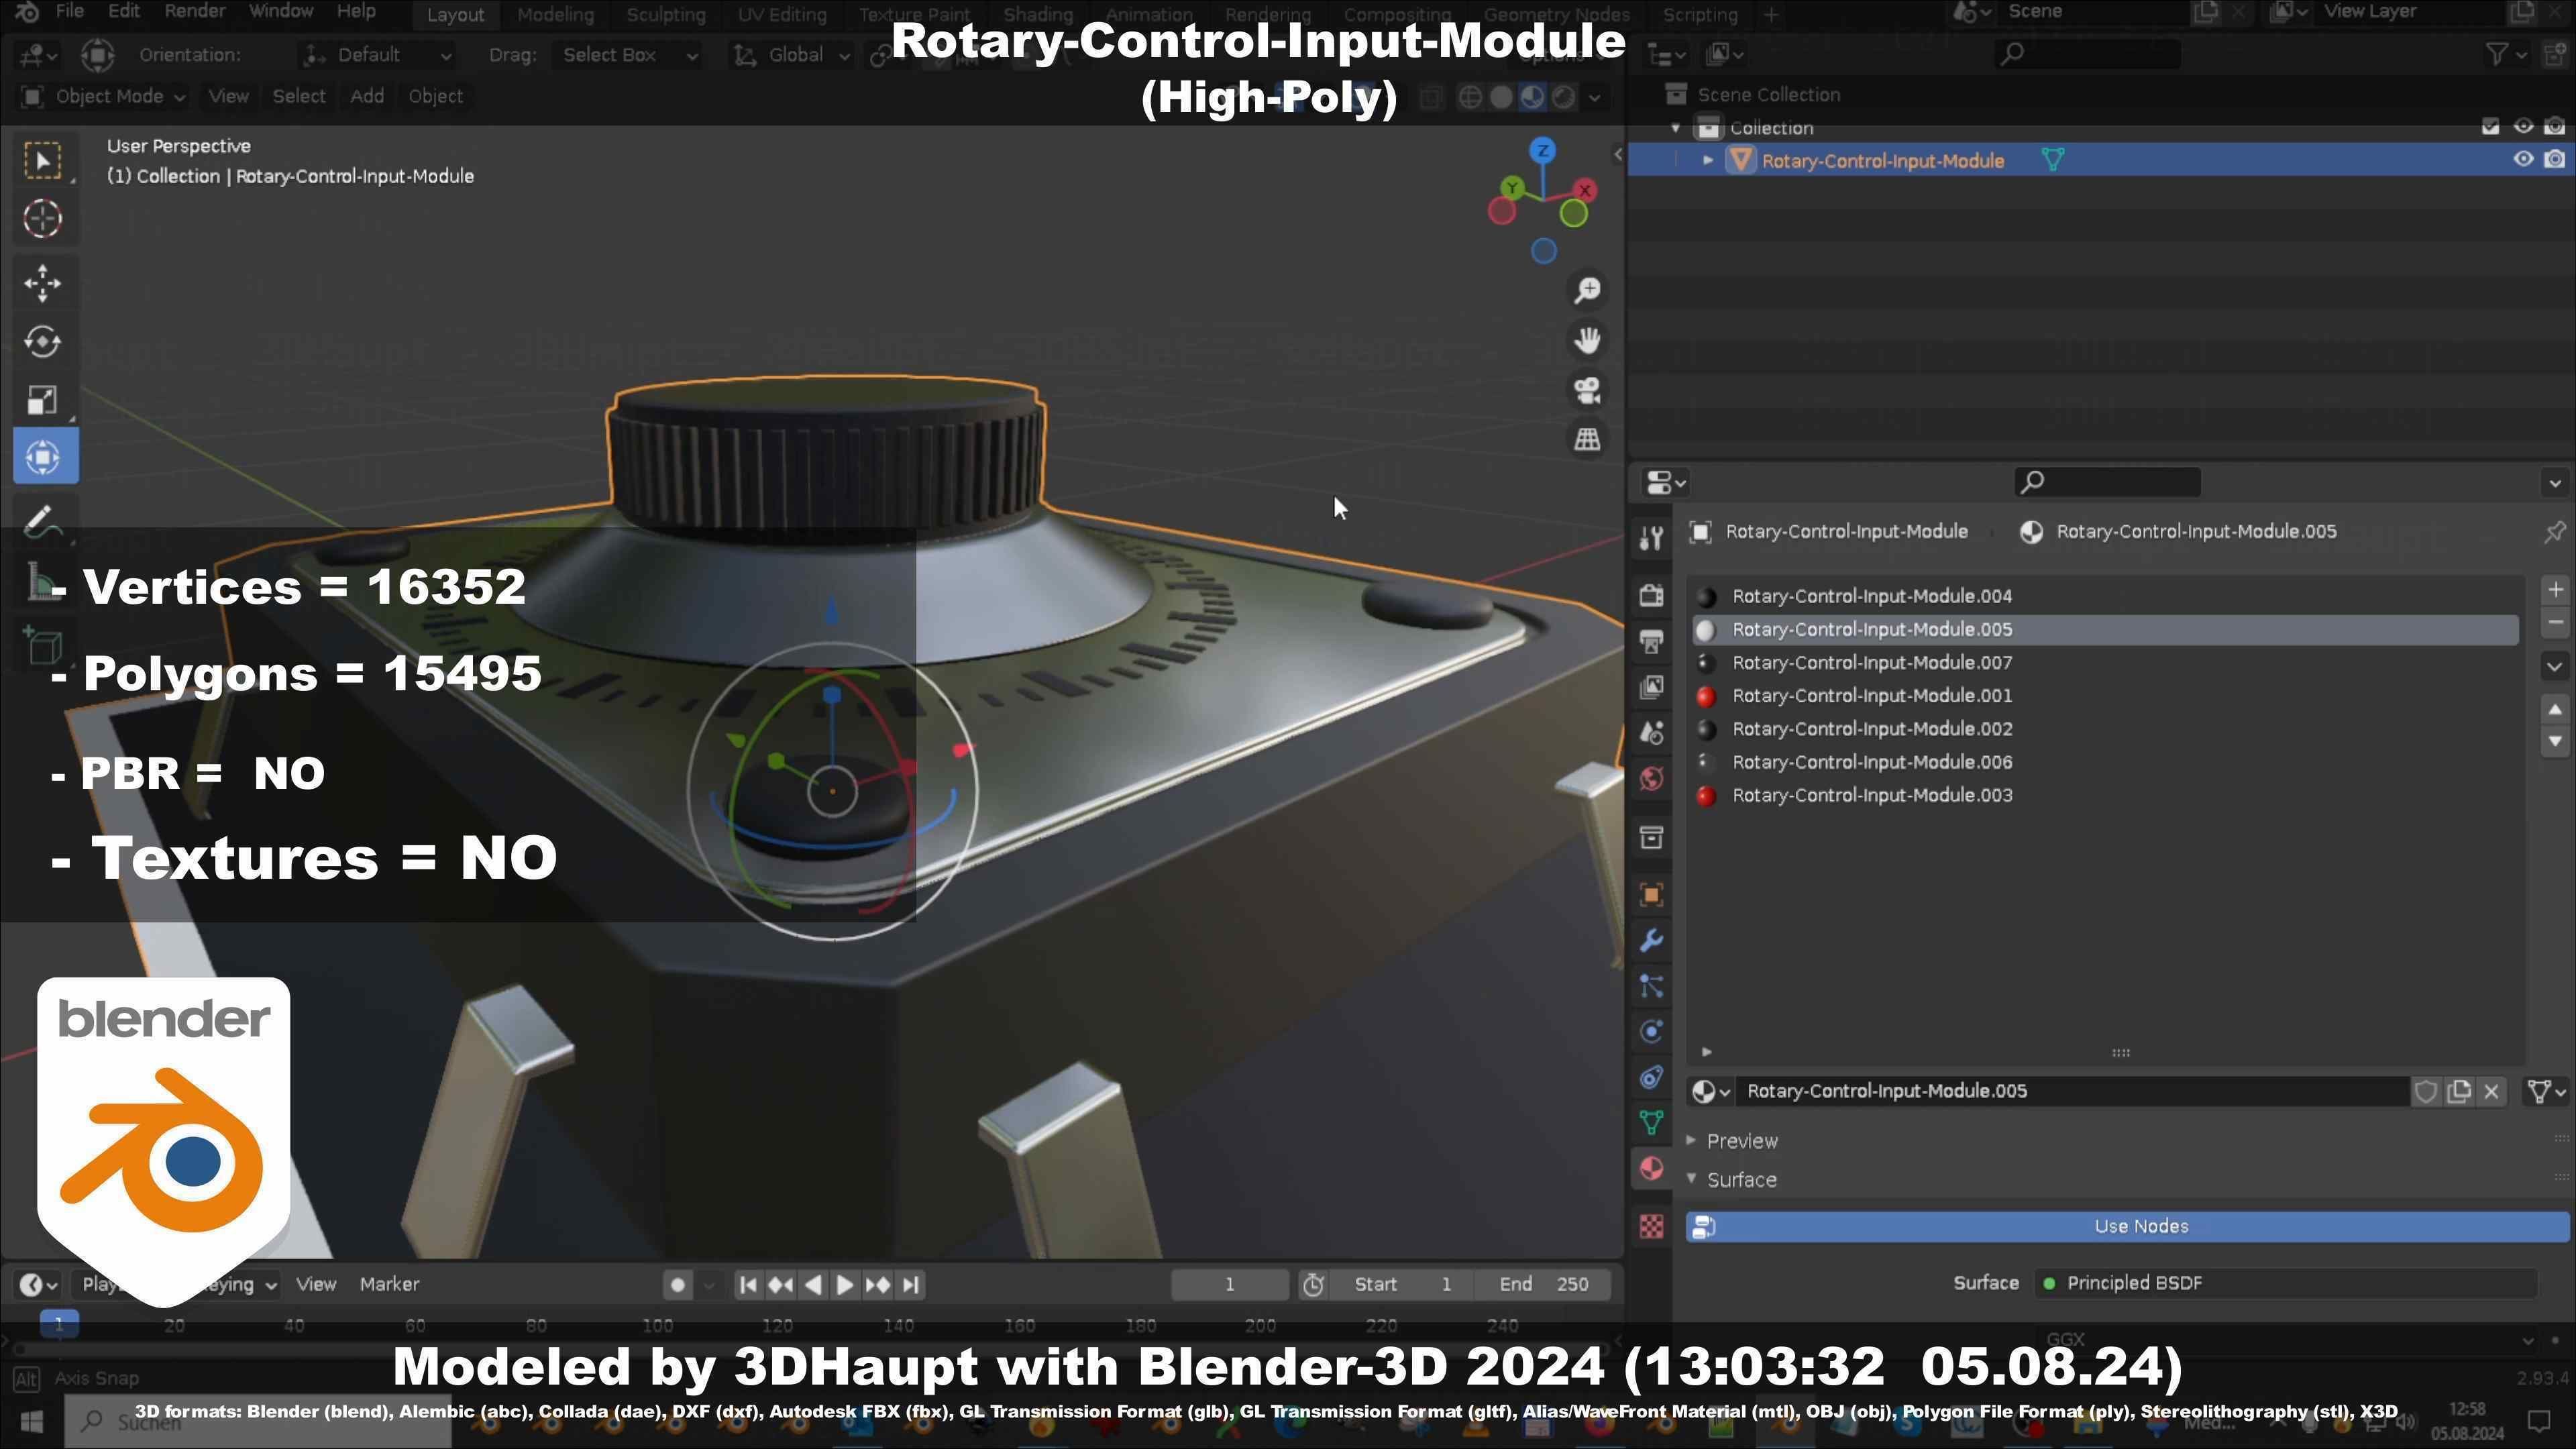Viewport: 2576px width, 1449px height.
Task: Jump to the timeline end frame
Action: 910,1285
